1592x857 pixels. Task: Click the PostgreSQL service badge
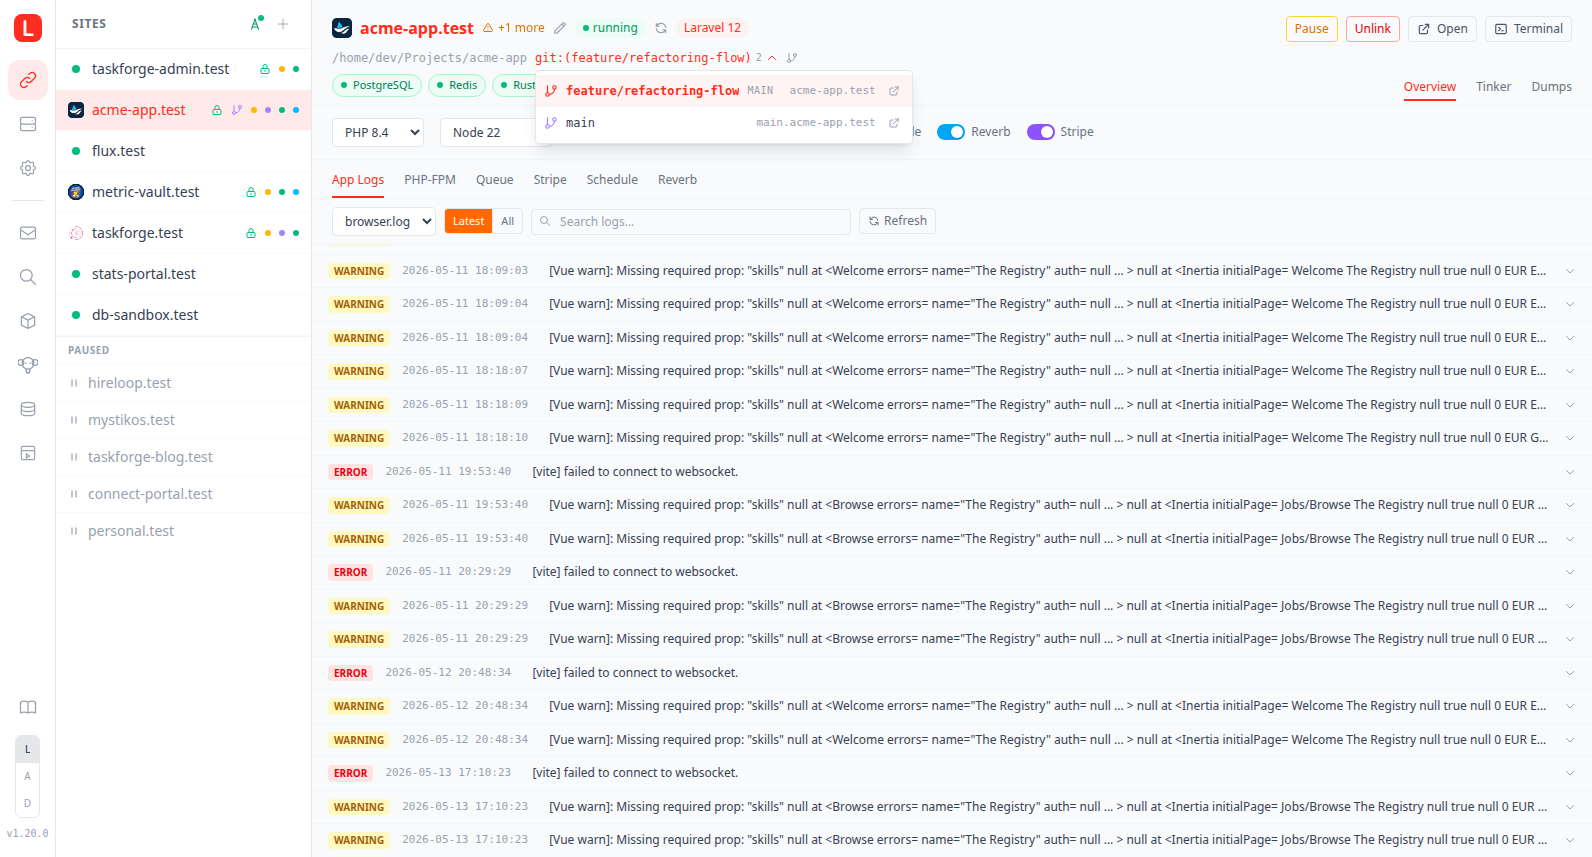pyautogui.click(x=377, y=86)
